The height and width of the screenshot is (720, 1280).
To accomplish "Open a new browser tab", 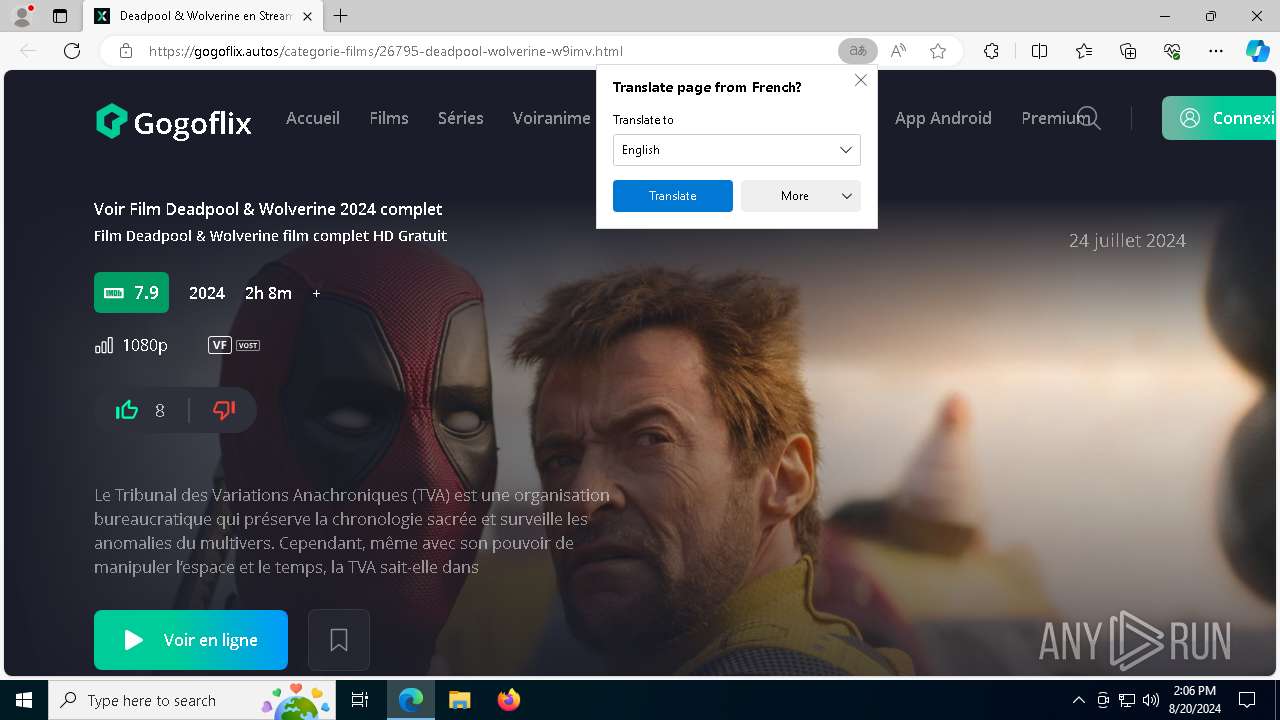I will click(x=341, y=16).
